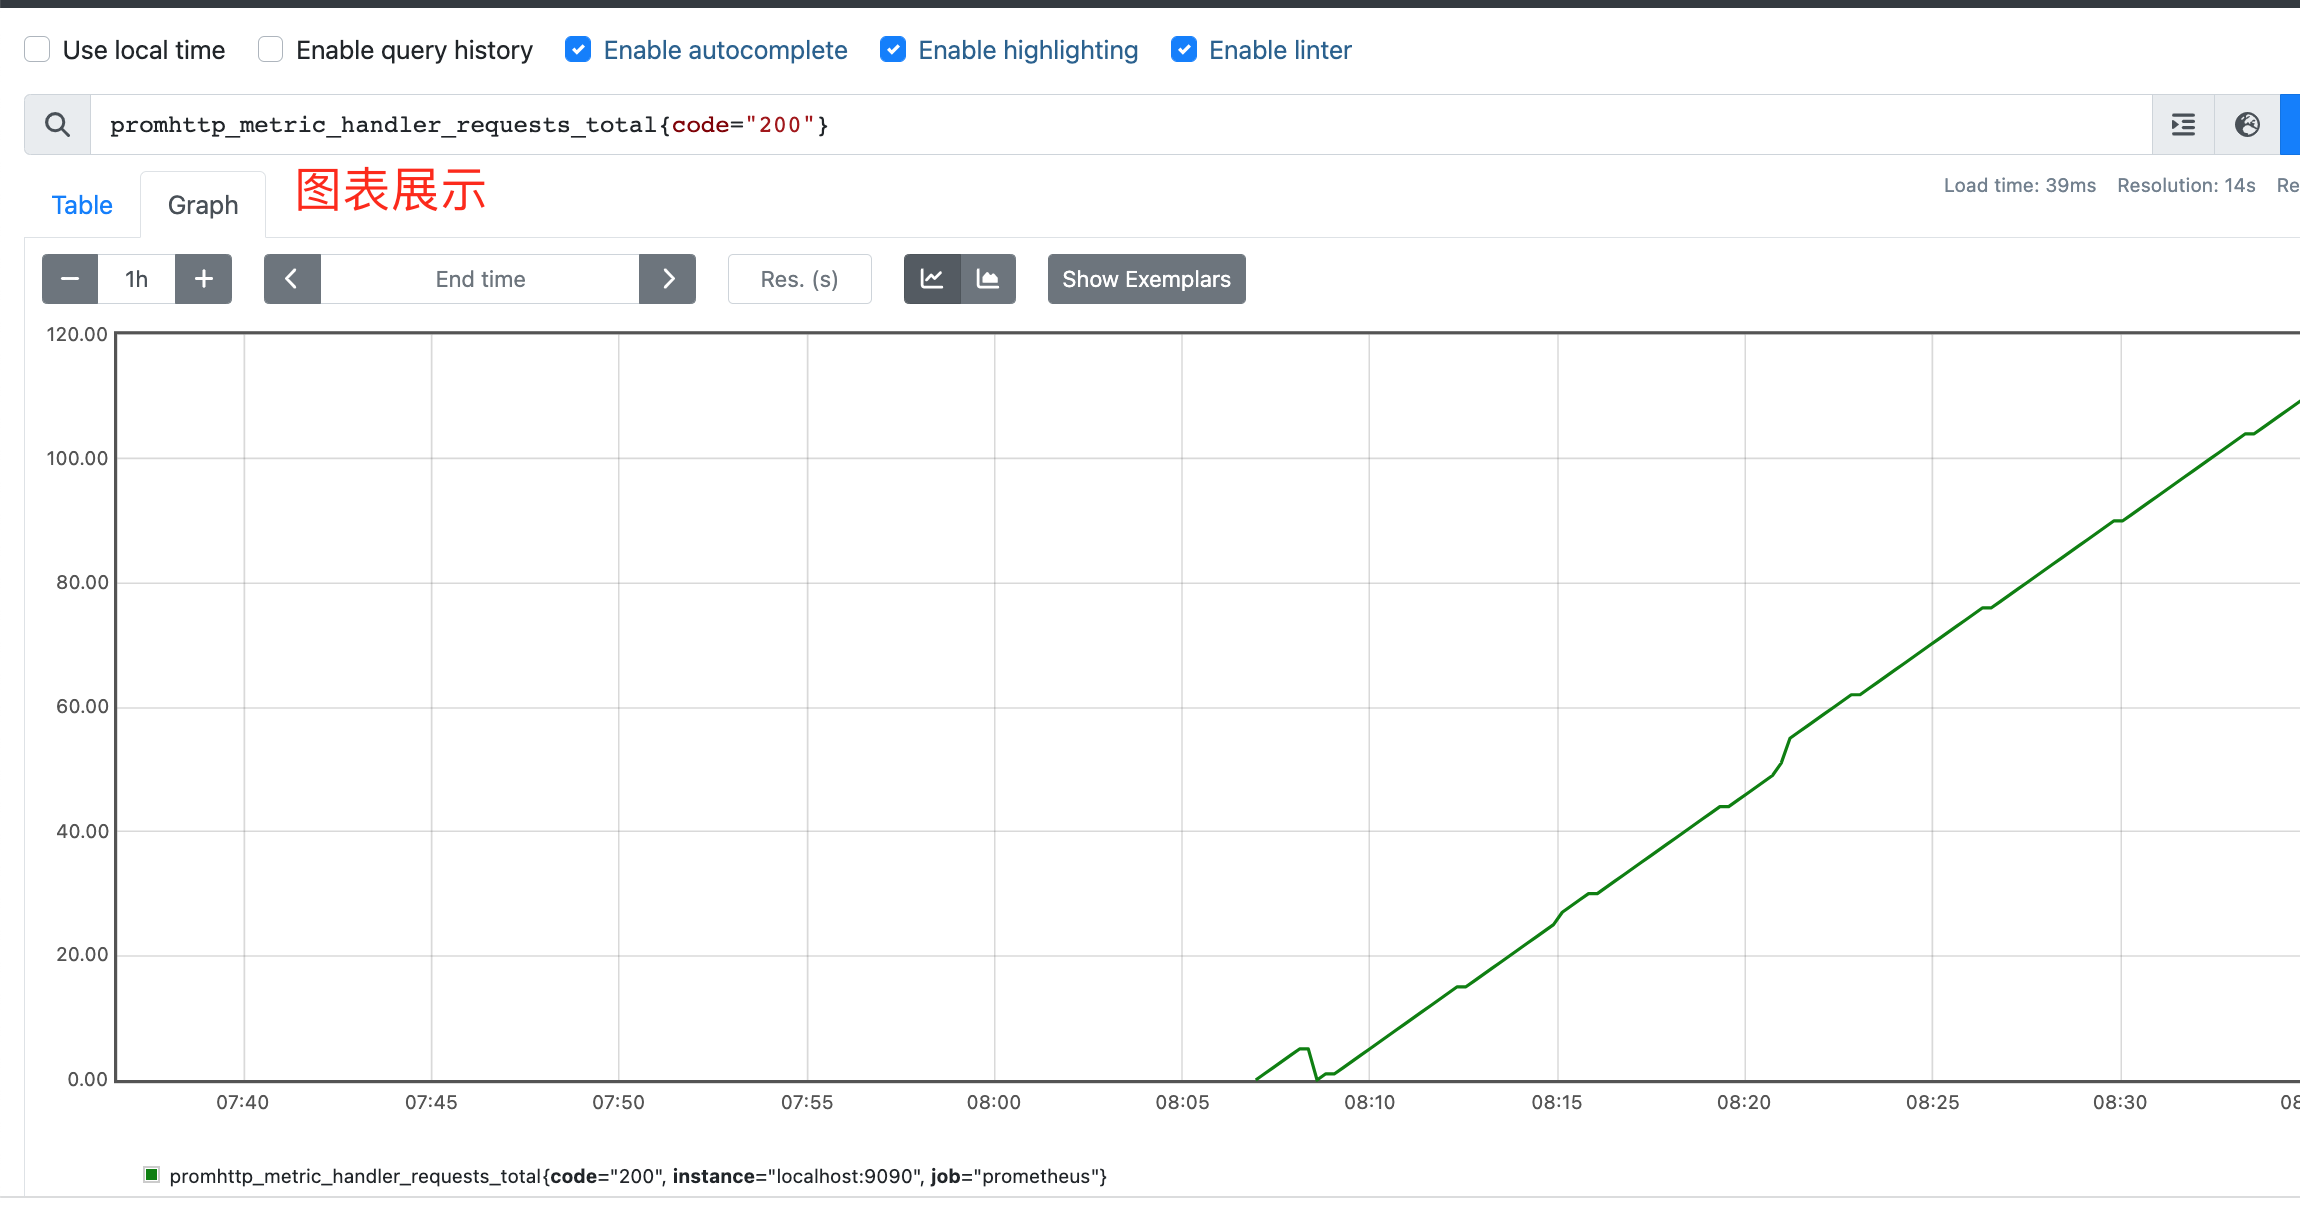Click the End time input field
Image resolution: width=2300 pixels, height=1208 pixels.
(480, 279)
